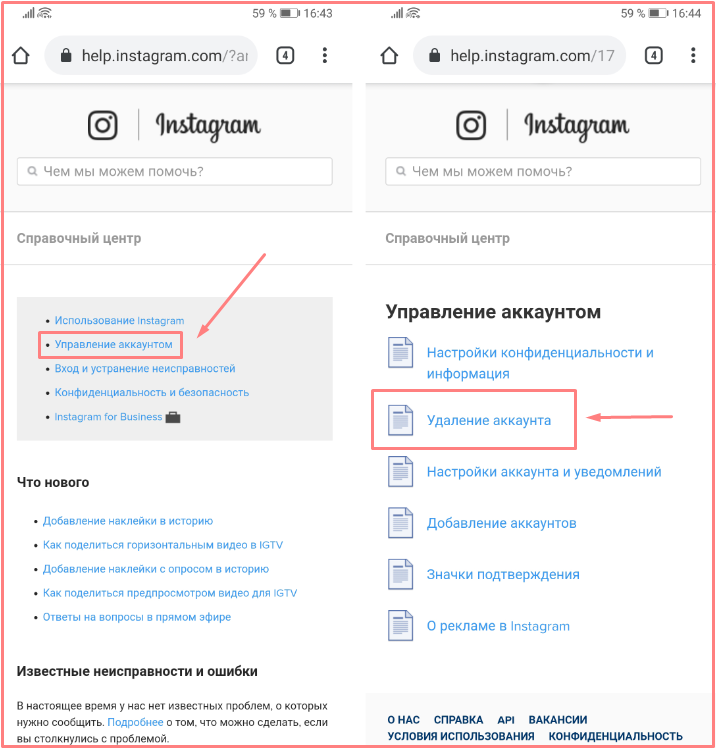Open tab switcher in left browser

(285, 56)
